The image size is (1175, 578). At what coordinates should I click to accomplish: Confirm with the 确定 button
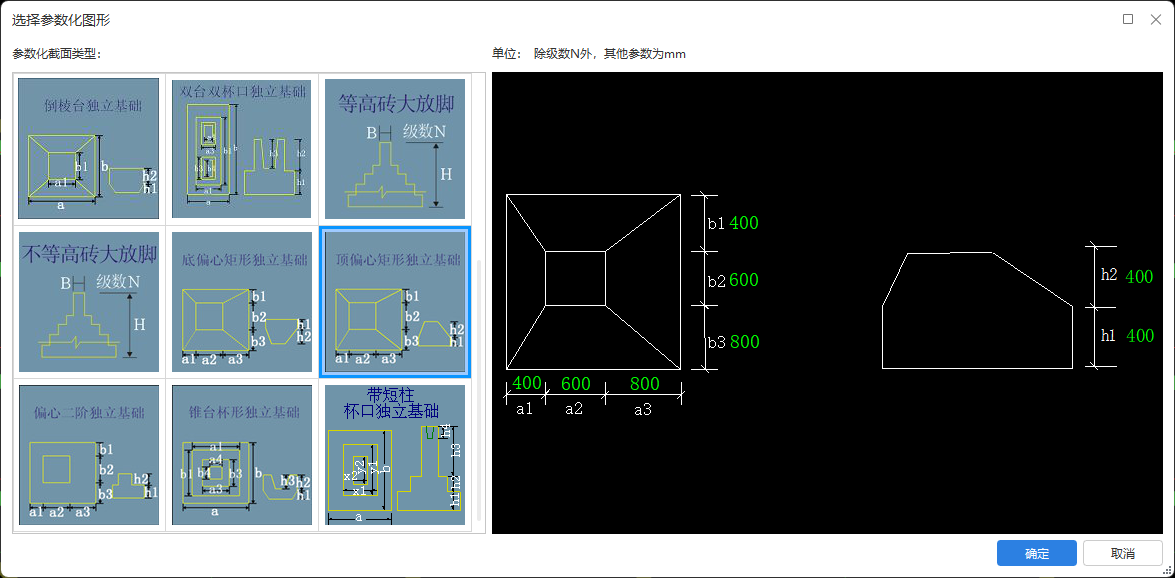(x=1036, y=553)
